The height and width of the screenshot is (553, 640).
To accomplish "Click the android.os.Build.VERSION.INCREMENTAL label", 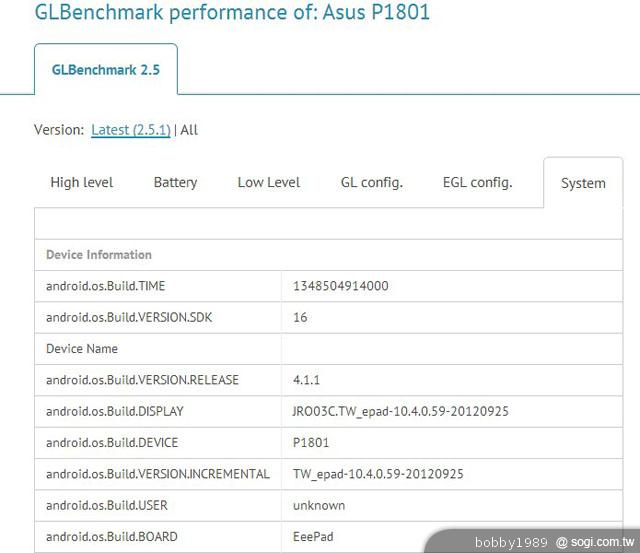I will pos(158,474).
